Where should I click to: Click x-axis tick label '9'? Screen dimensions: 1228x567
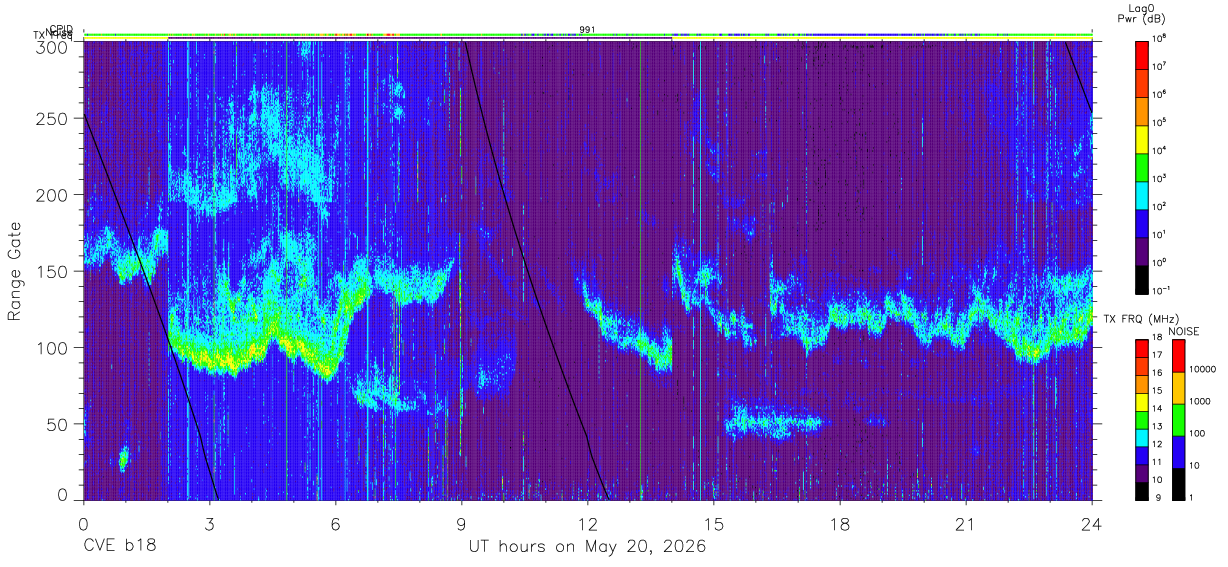tap(461, 524)
